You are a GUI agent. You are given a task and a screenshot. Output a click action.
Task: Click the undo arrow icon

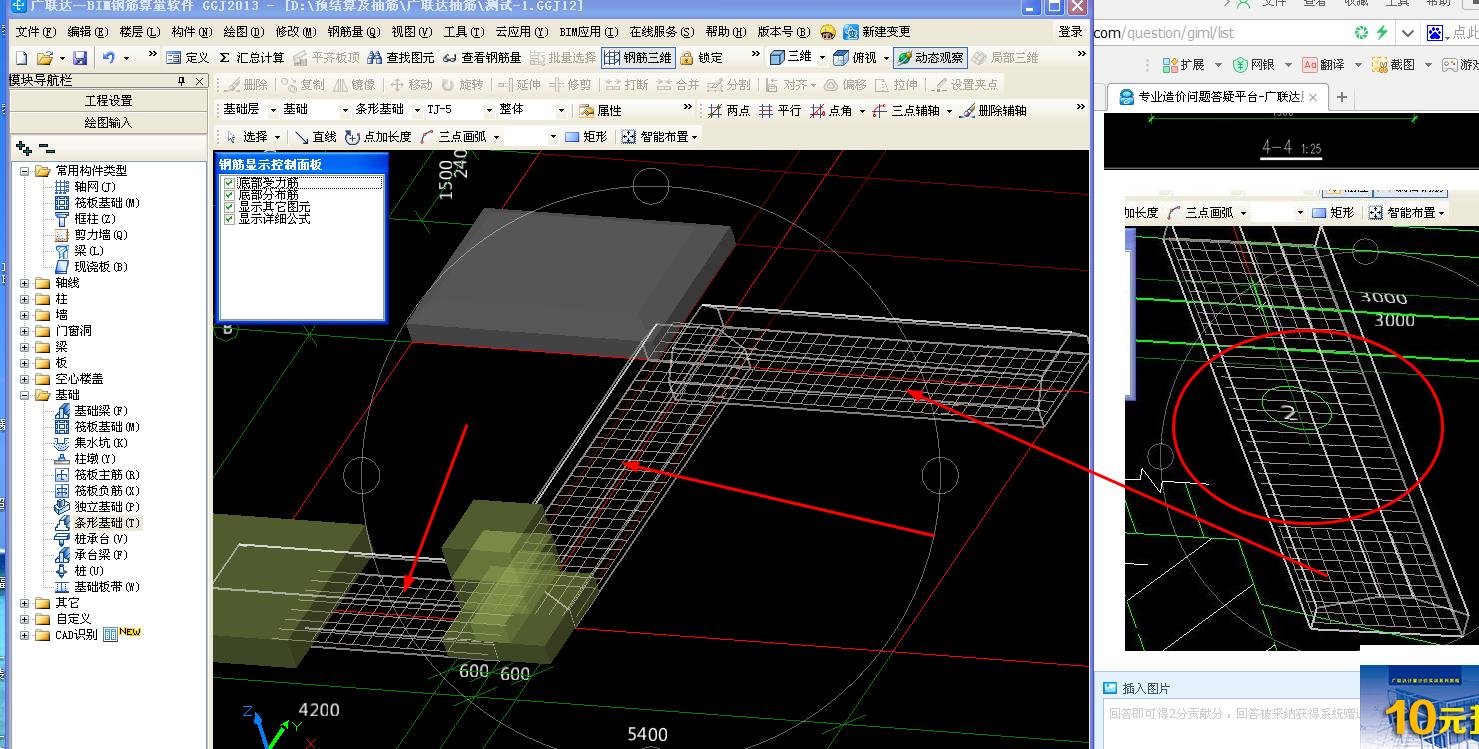pos(109,58)
